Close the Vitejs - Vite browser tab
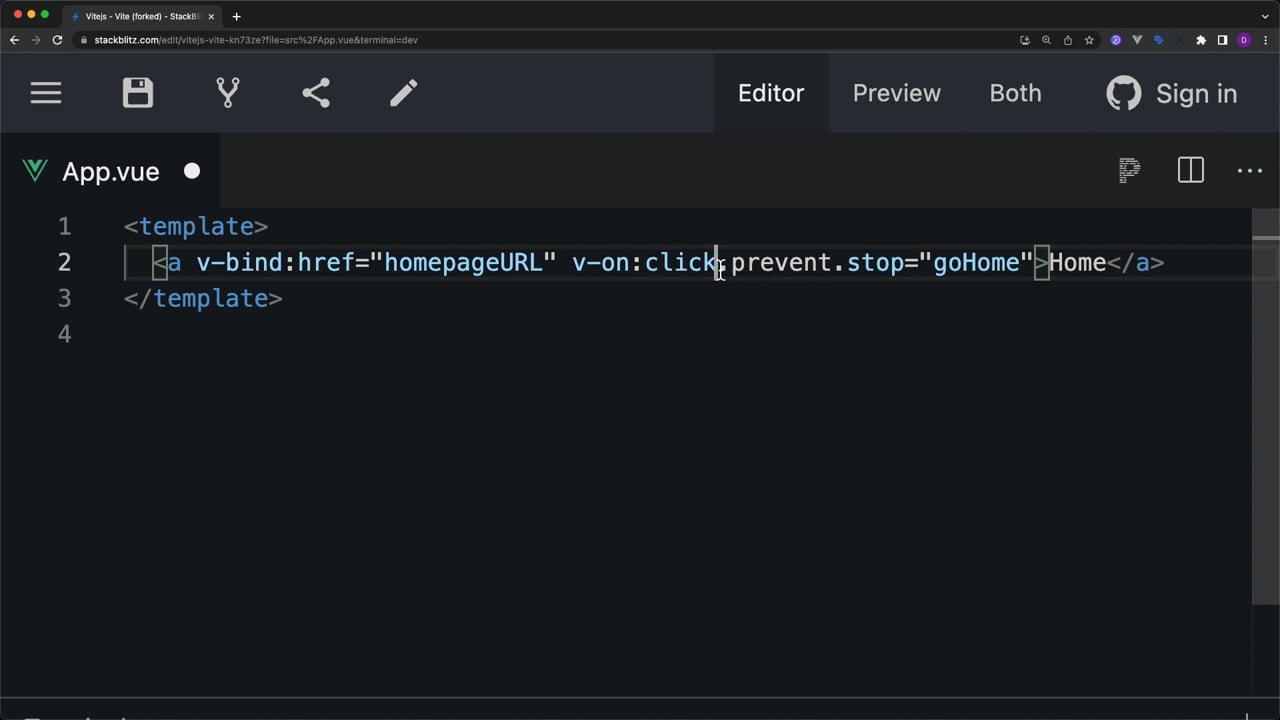The height and width of the screenshot is (720, 1280). [211, 16]
